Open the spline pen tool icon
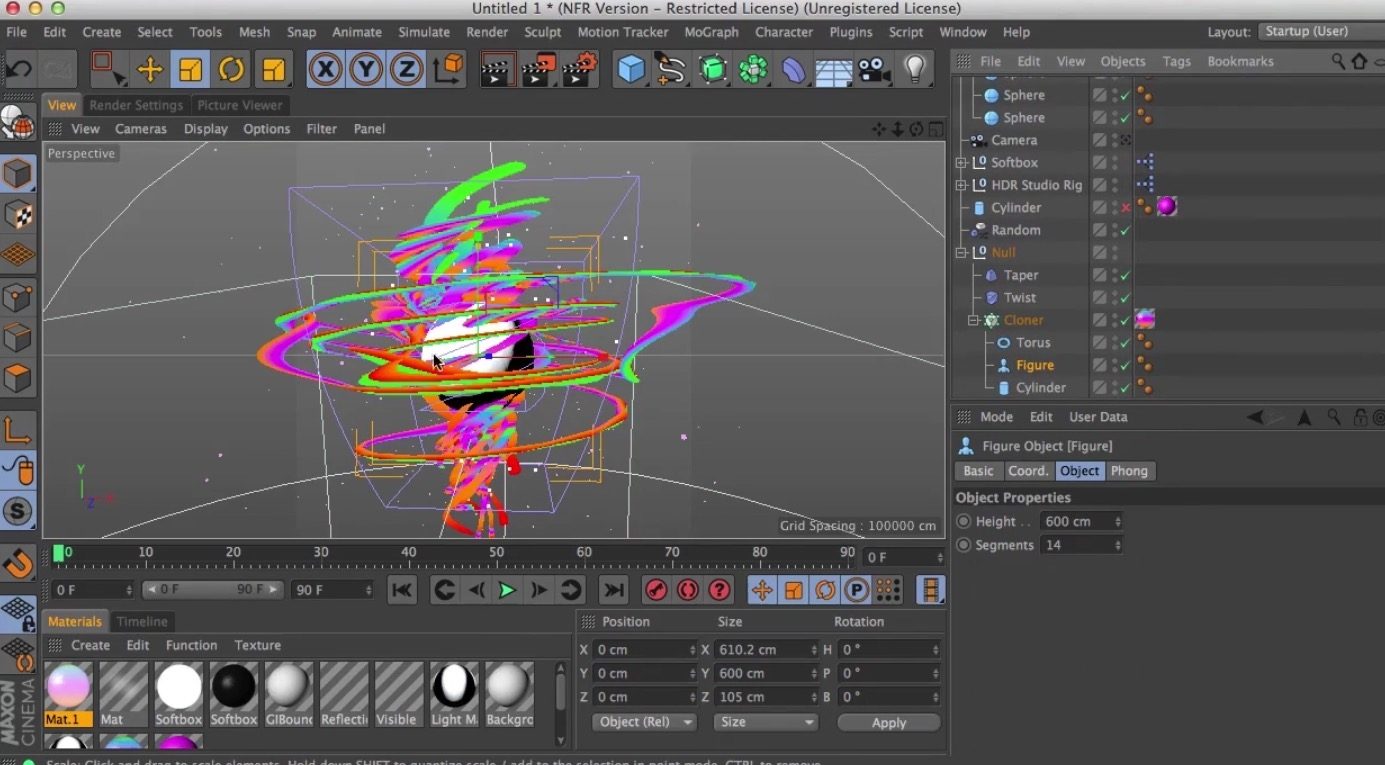 click(x=671, y=69)
